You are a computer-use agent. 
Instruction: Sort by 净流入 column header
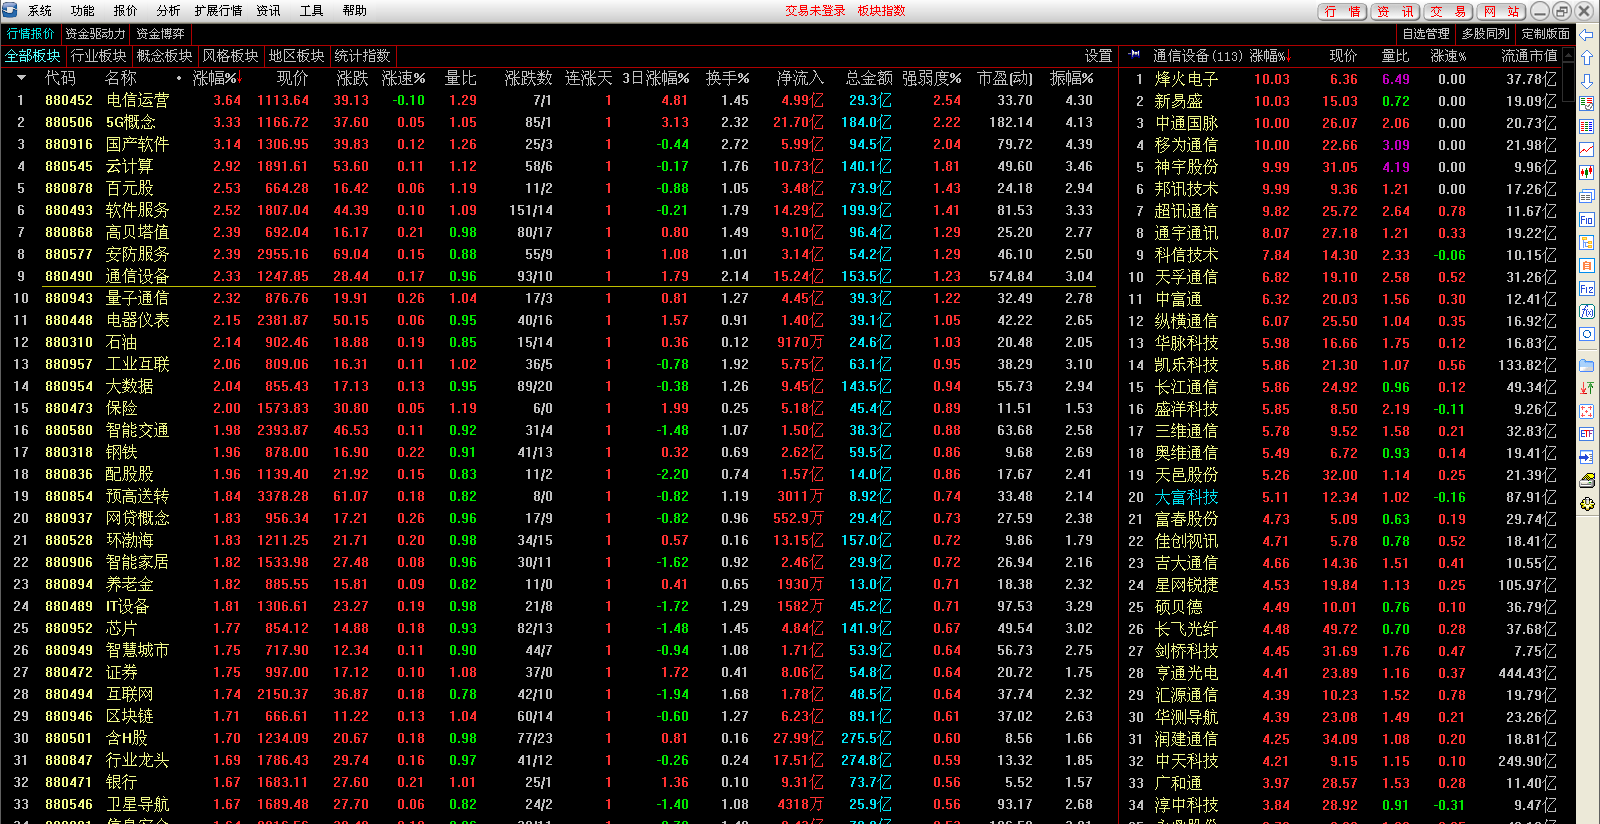click(800, 78)
